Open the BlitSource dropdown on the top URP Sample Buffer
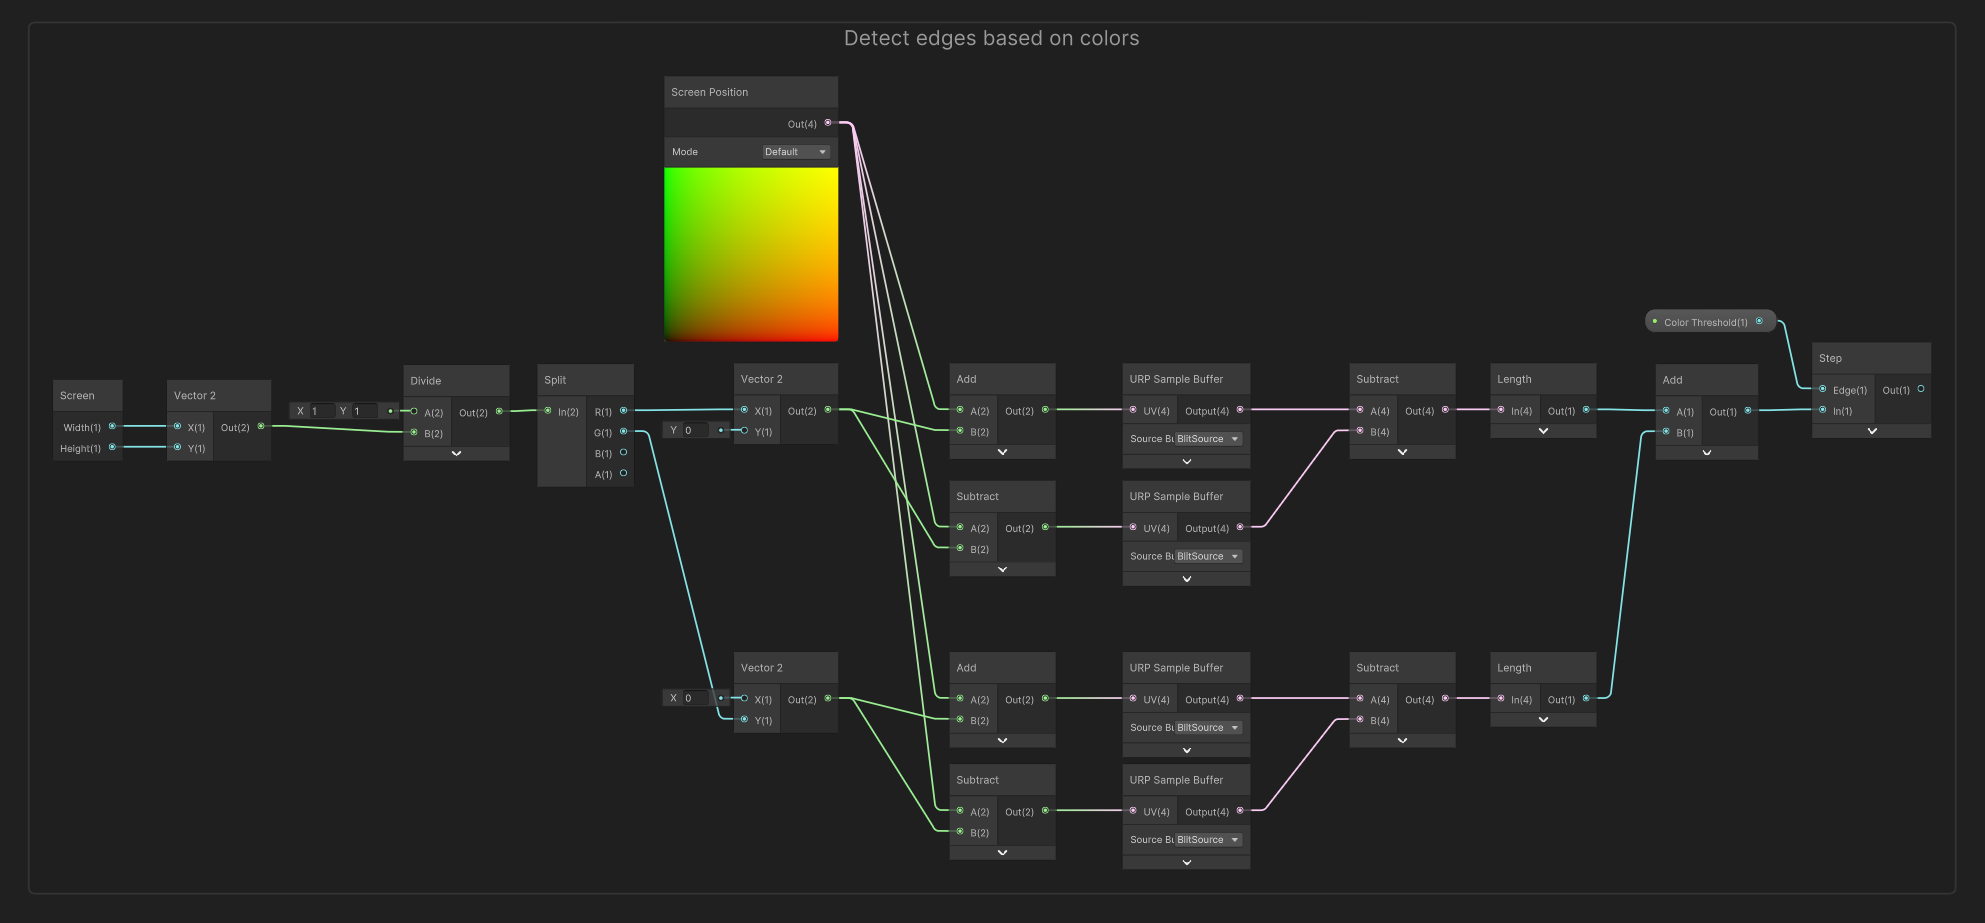The width and height of the screenshot is (1985, 923). 1206,438
